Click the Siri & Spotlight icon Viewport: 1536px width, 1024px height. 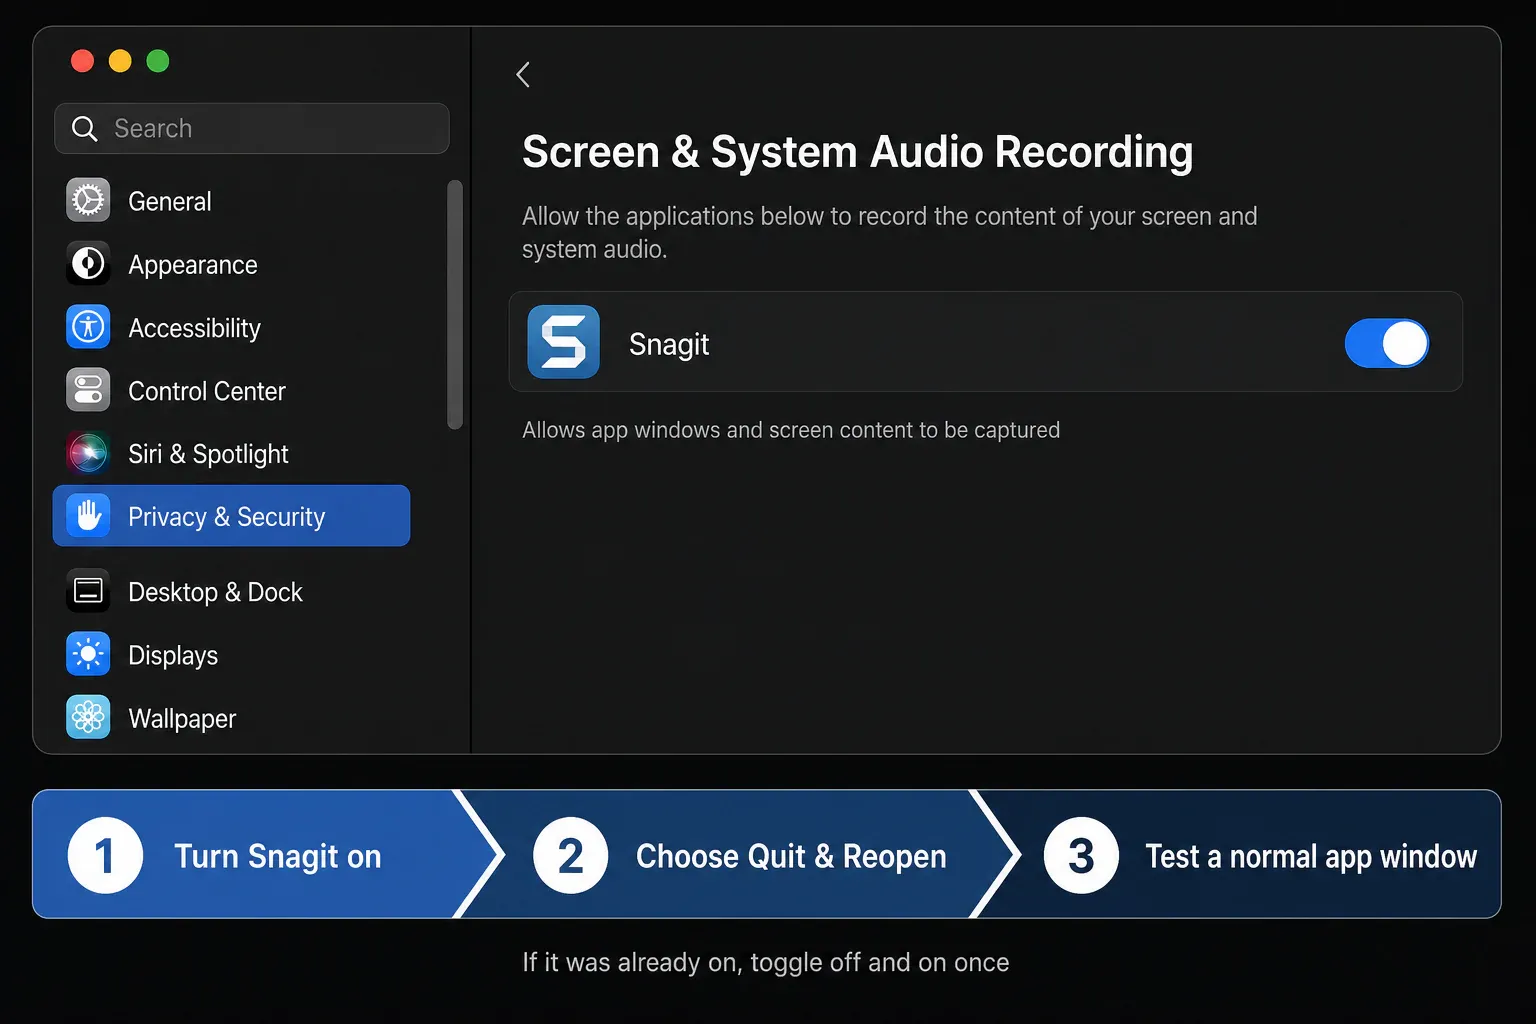[x=88, y=453]
